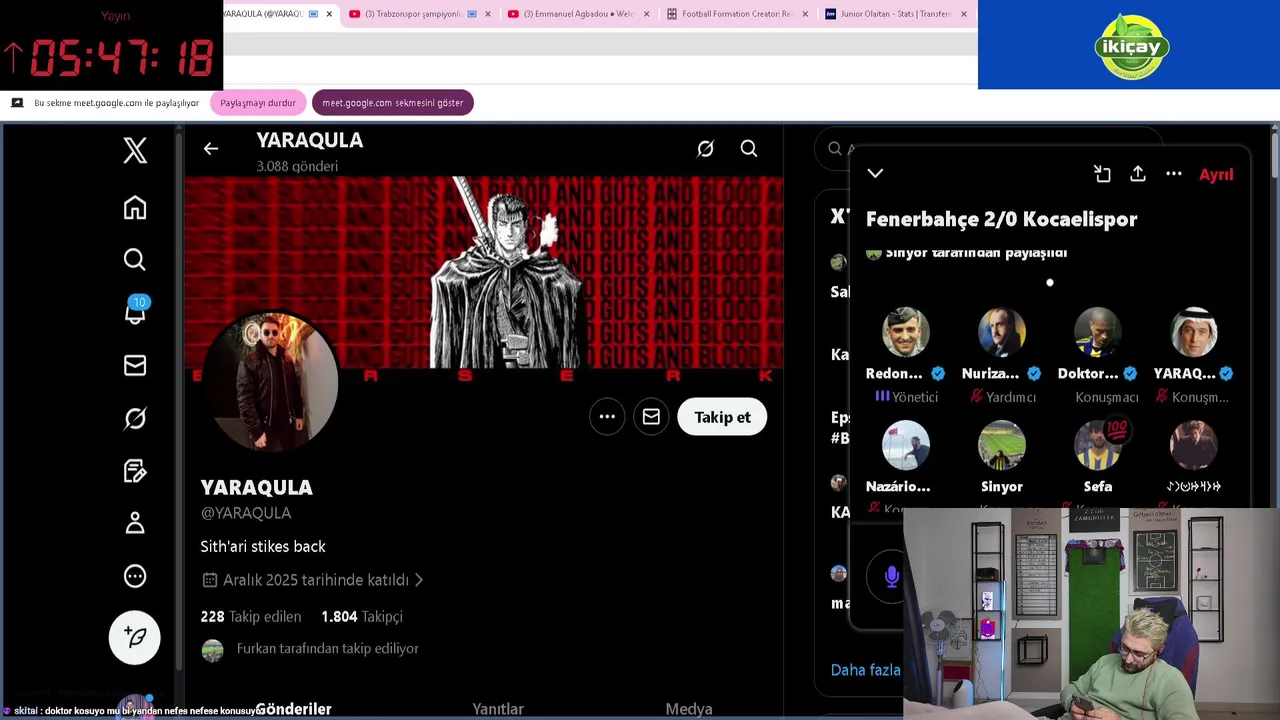Select Doktor... speaker avatar in the Space

click(1098, 332)
